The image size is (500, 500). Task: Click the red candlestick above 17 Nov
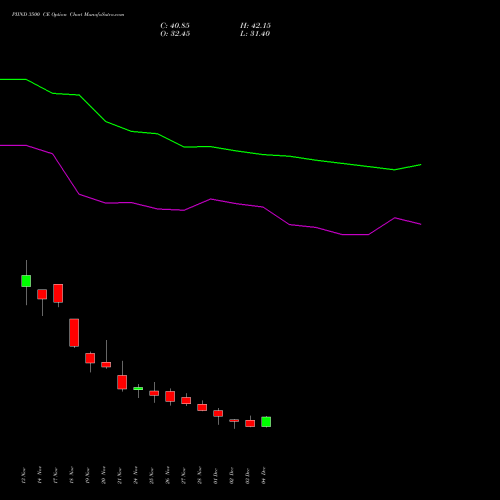click(x=58, y=293)
